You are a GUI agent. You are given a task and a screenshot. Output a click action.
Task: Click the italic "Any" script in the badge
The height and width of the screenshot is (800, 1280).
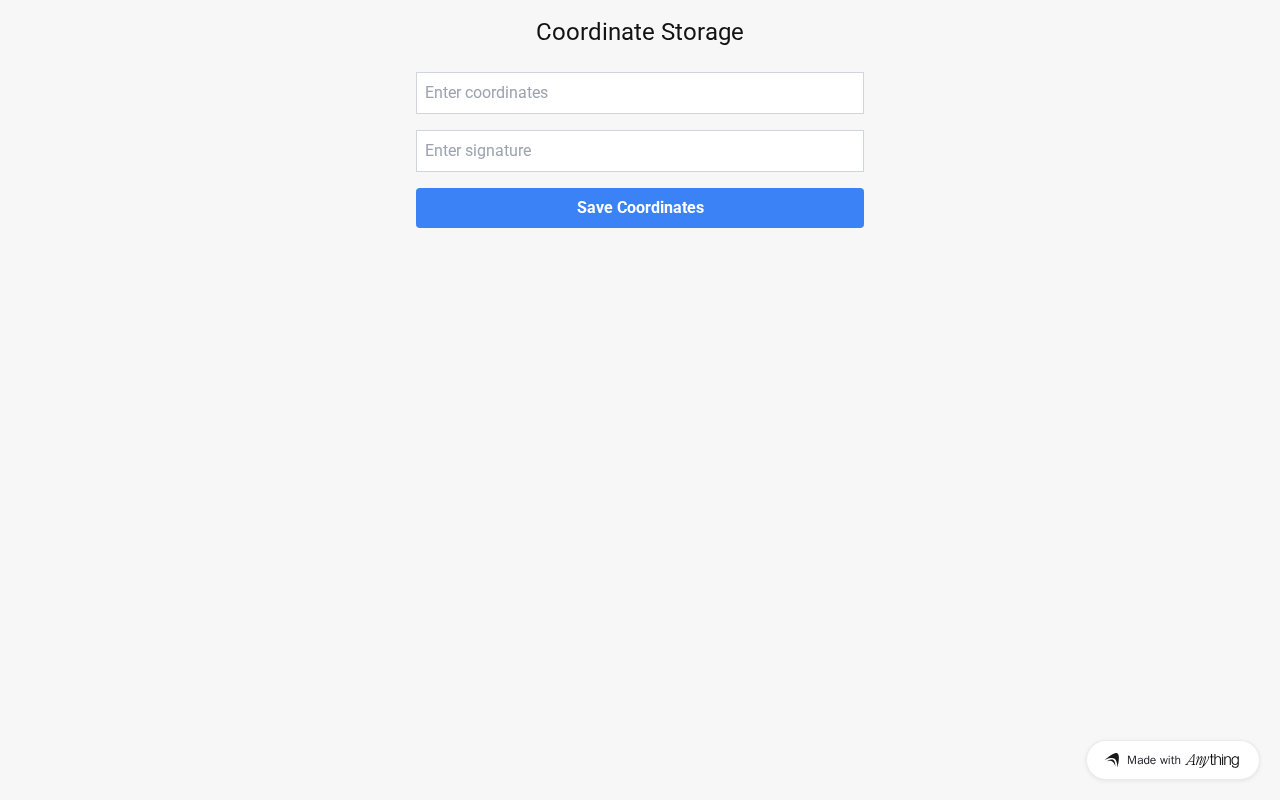(1197, 760)
